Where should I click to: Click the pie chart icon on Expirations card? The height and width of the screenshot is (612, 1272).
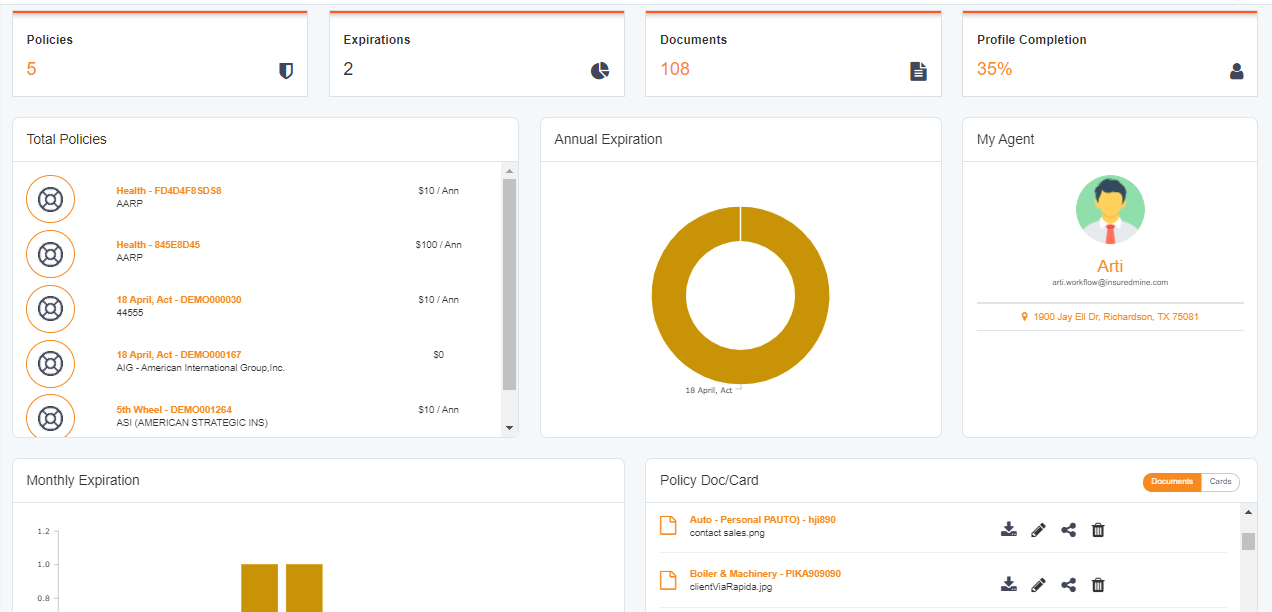click(x=599, y=71)
